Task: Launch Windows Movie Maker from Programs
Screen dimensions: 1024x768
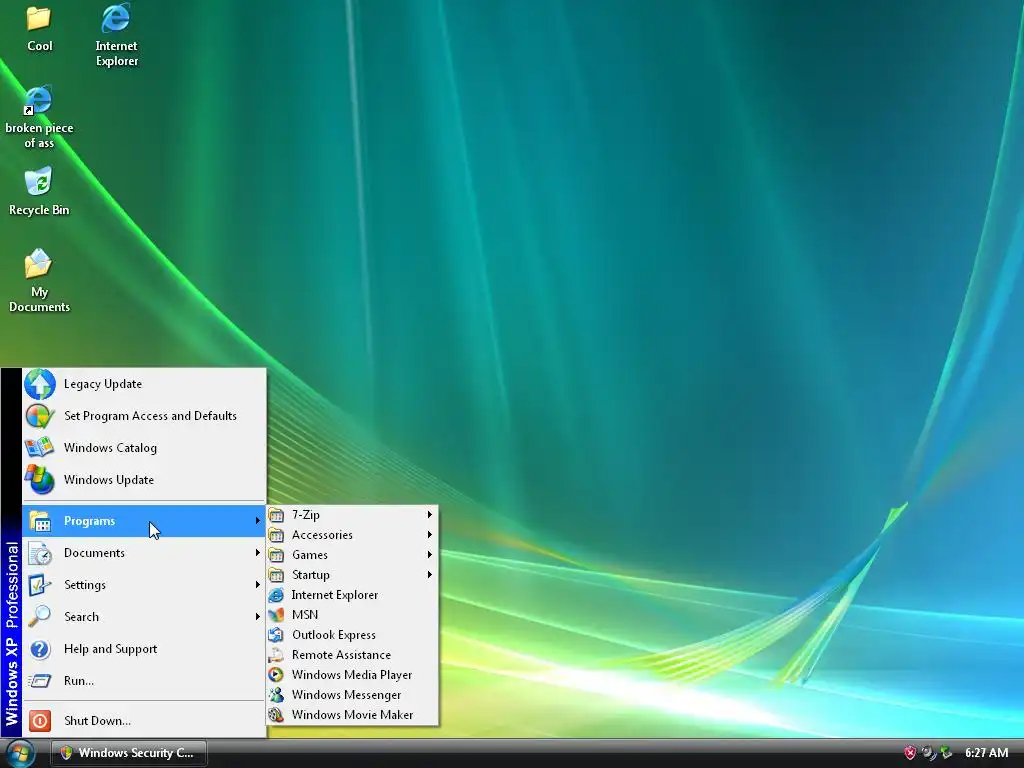Action: [352, 714]
